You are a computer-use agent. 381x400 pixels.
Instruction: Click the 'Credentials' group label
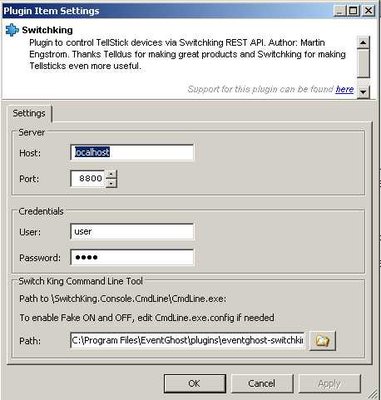coord(41,211)
